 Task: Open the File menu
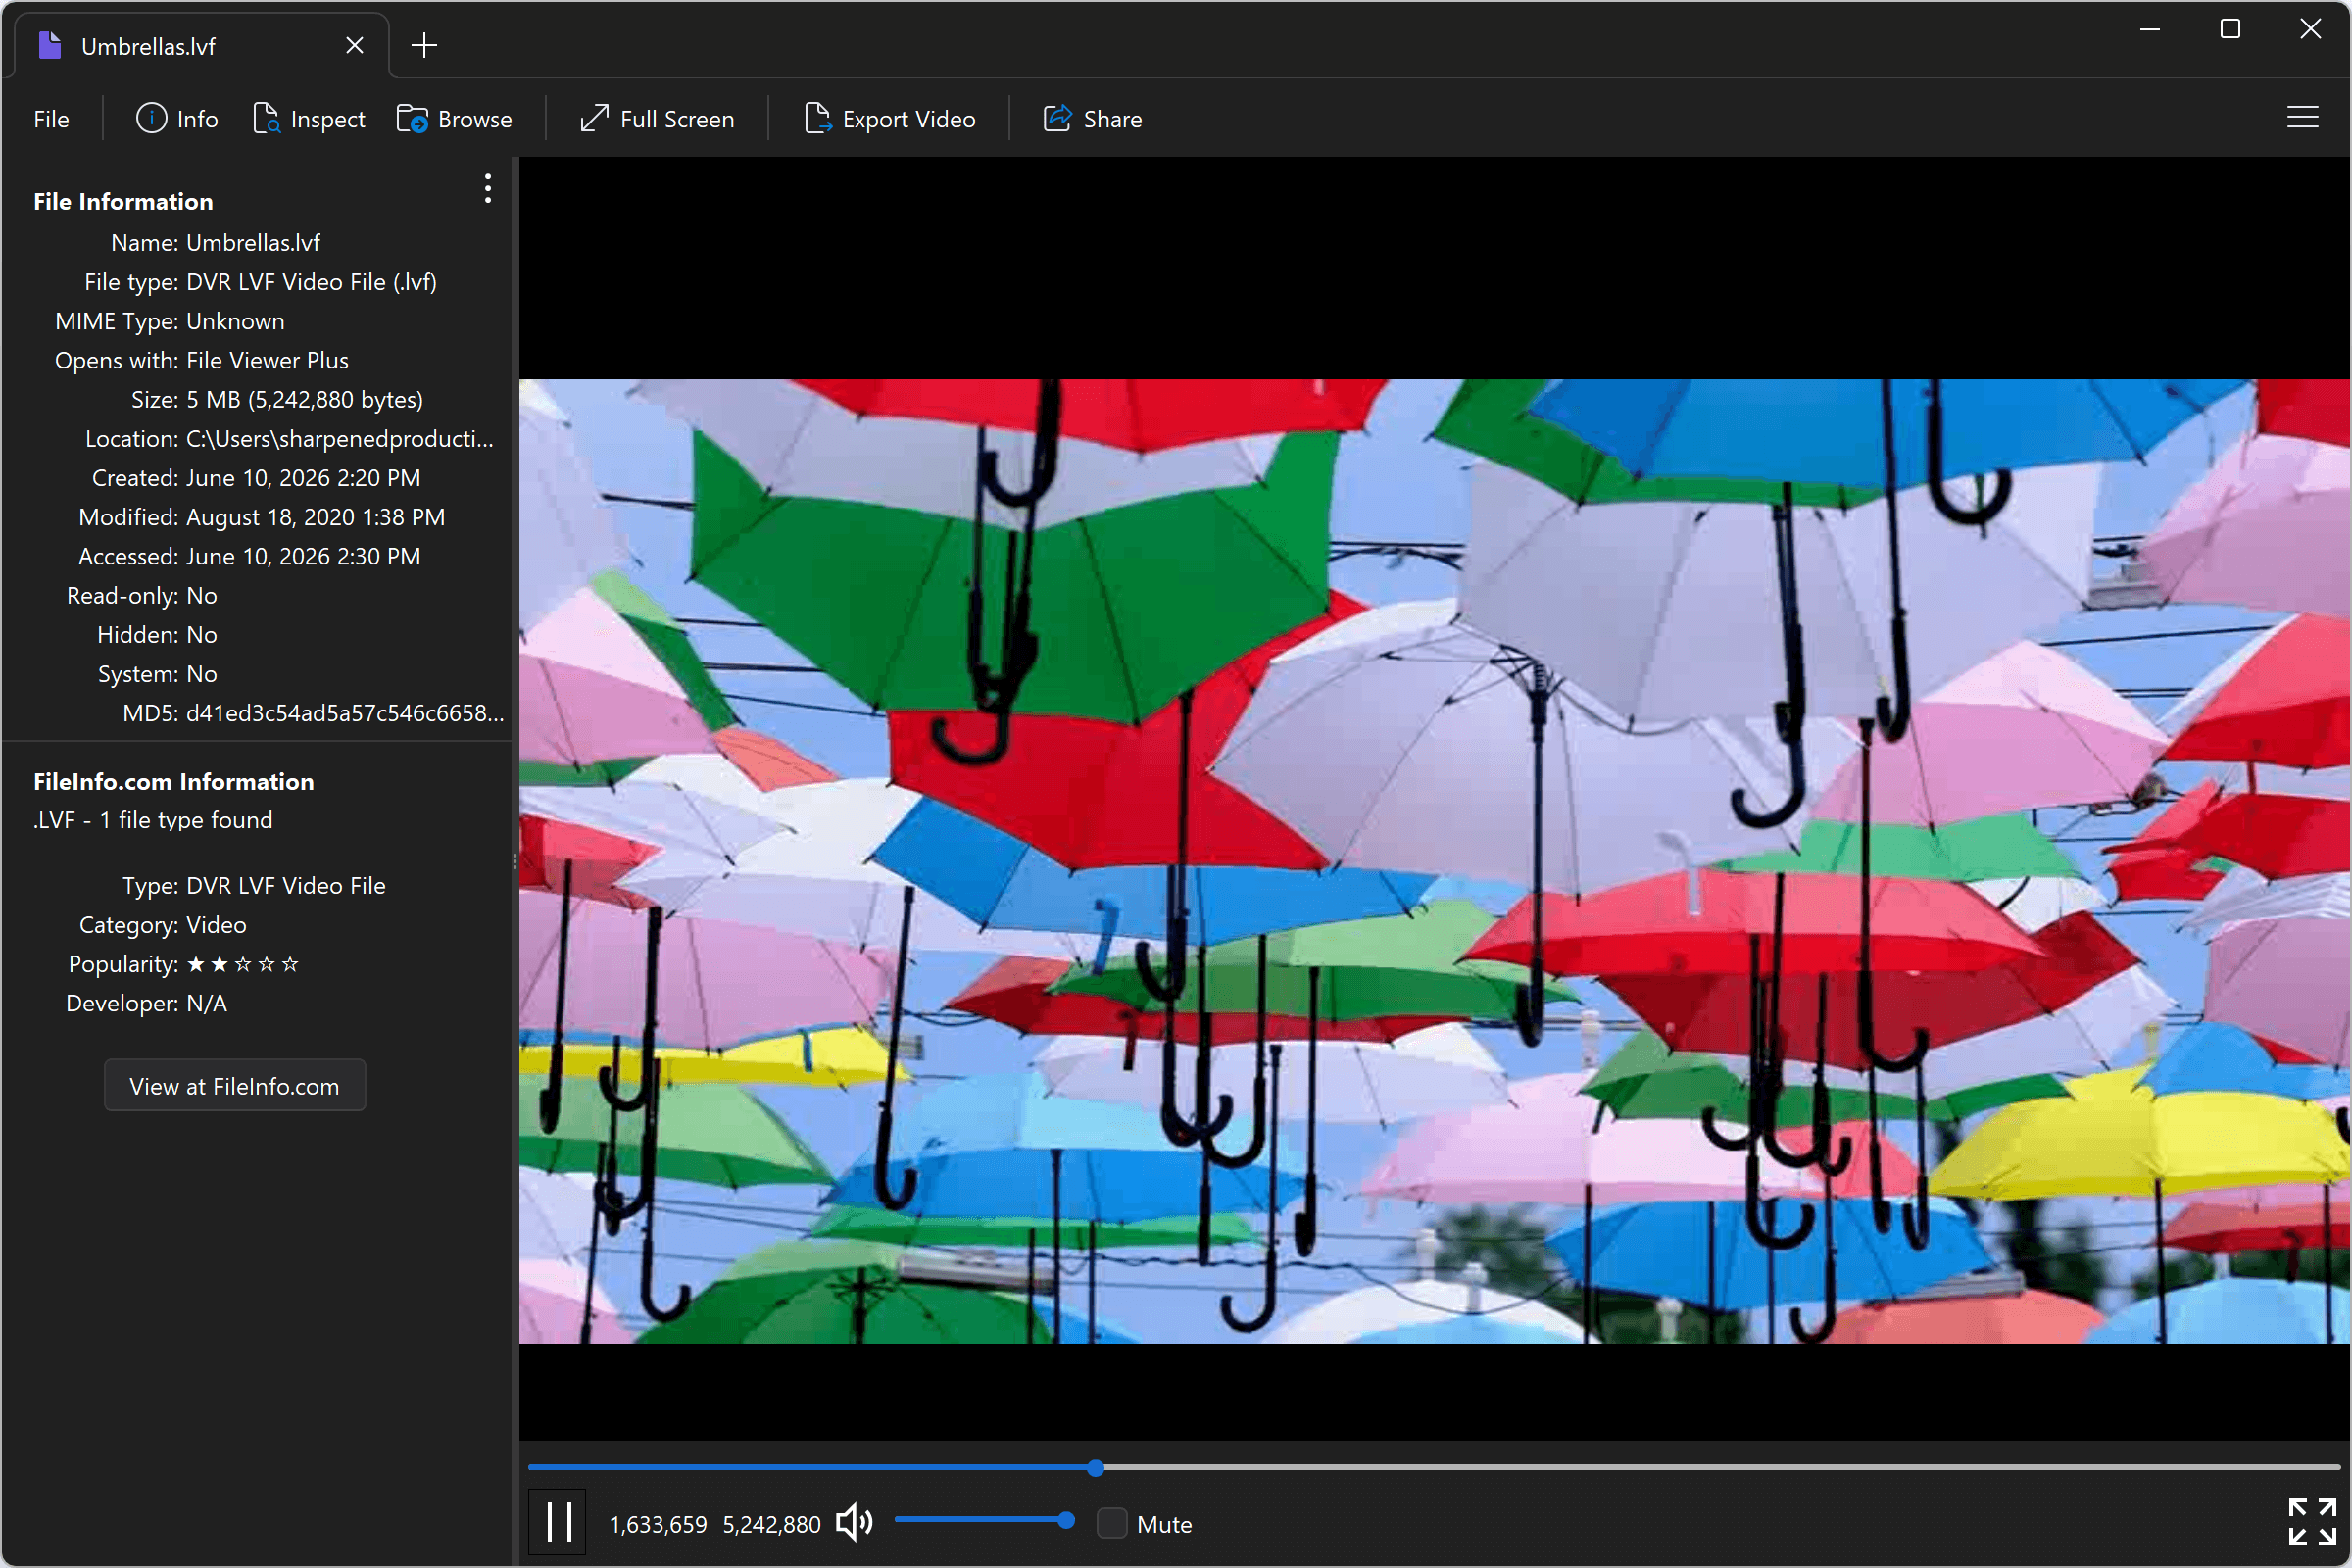click(x=51, y=119)
